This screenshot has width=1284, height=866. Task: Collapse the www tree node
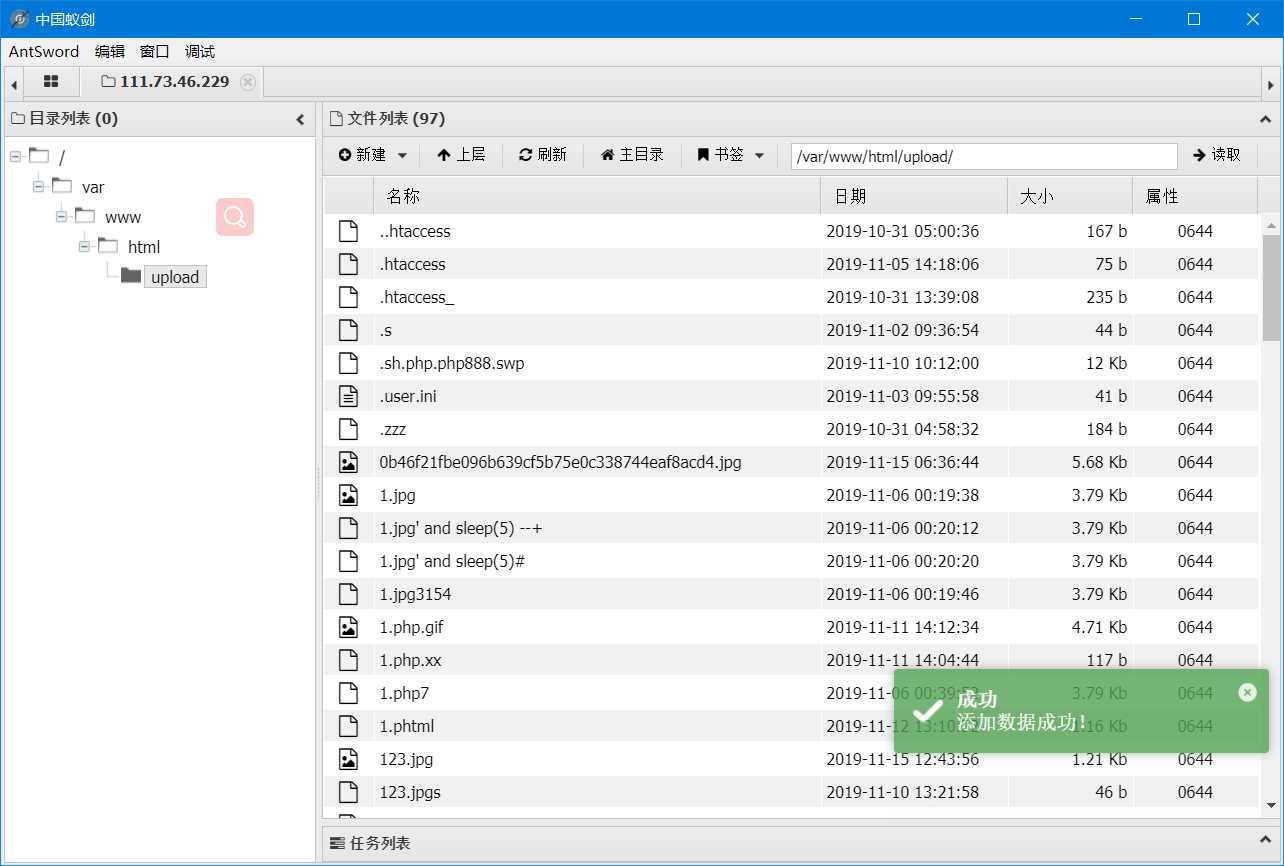[61, 216]
